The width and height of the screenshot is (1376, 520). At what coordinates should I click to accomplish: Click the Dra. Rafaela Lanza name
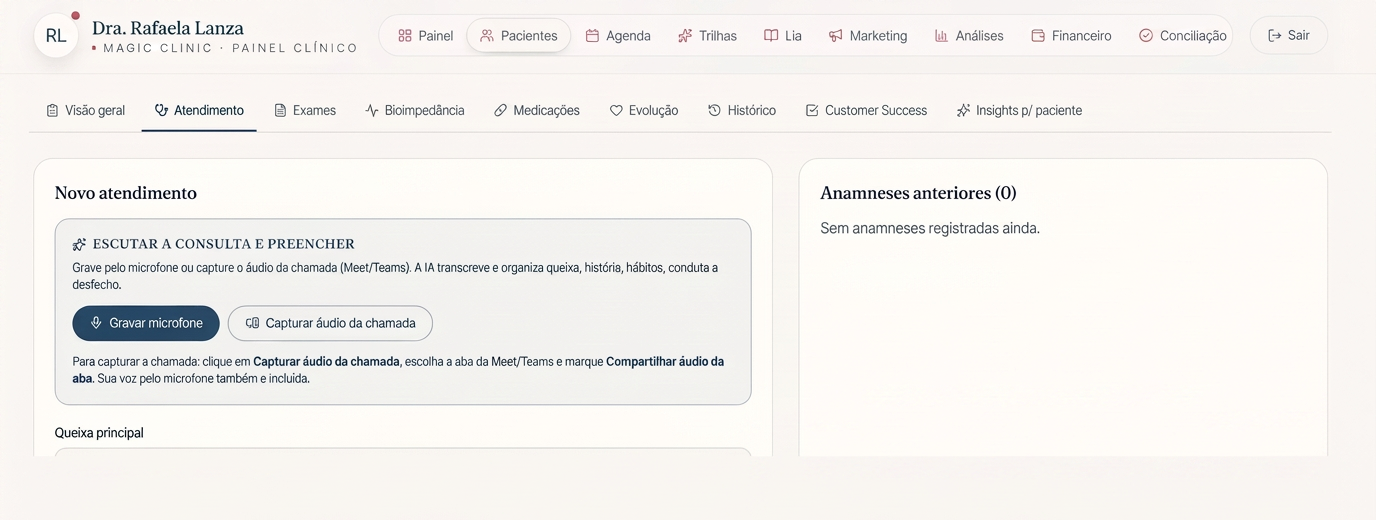168,28
